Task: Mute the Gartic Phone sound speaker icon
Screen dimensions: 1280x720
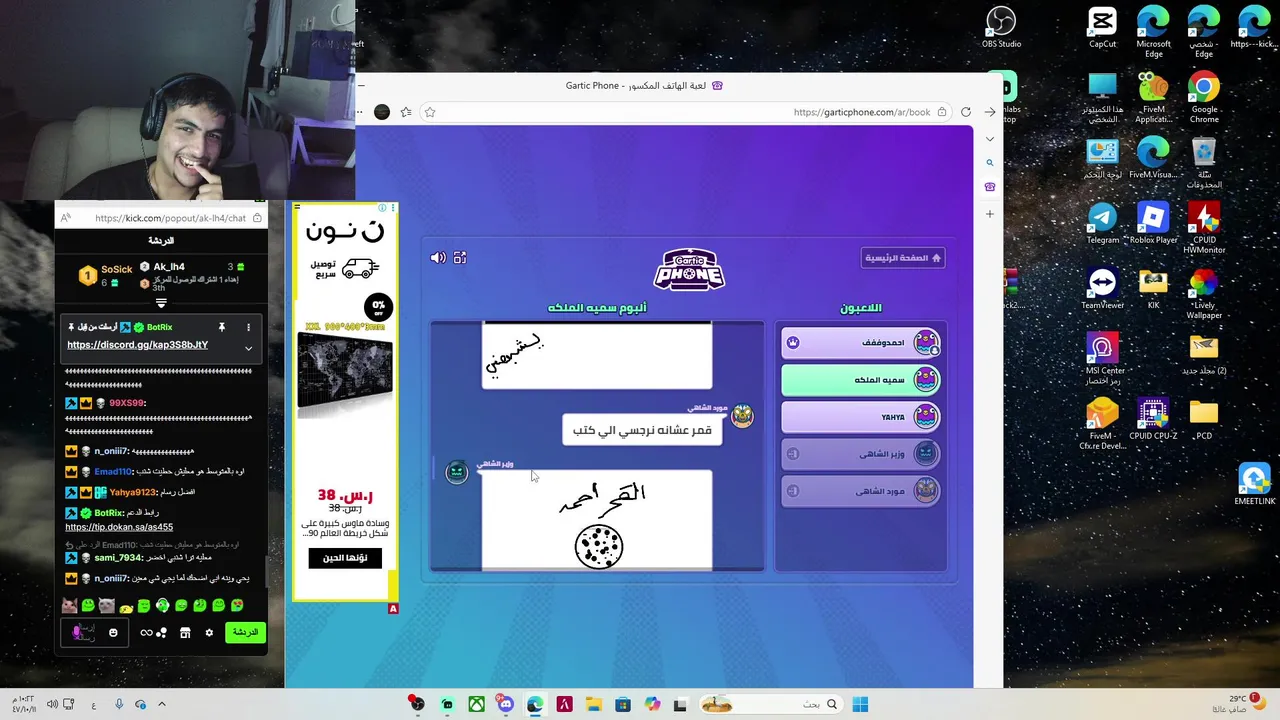Action: point(438,258)
